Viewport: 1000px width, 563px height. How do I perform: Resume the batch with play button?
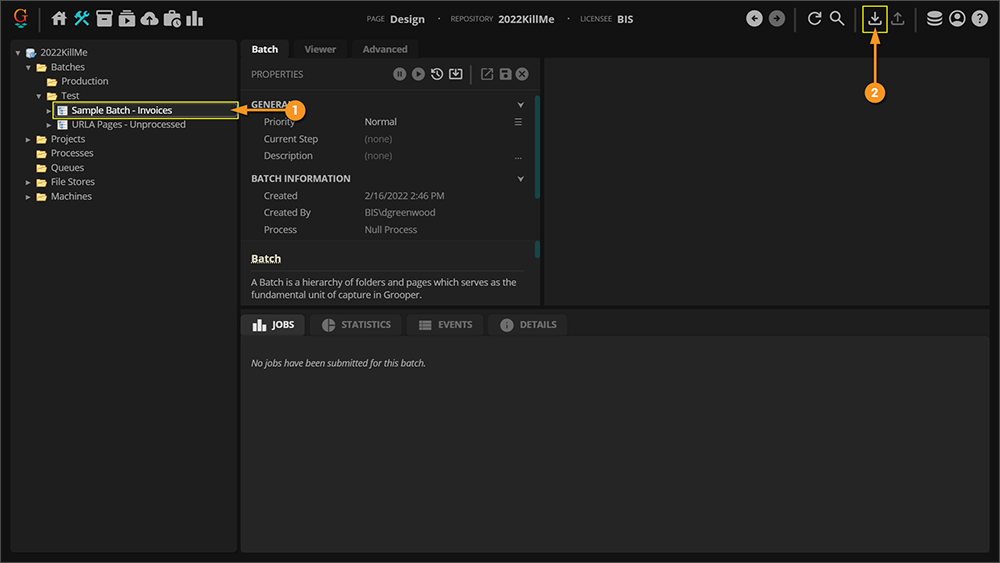click(x=418, y=74)
